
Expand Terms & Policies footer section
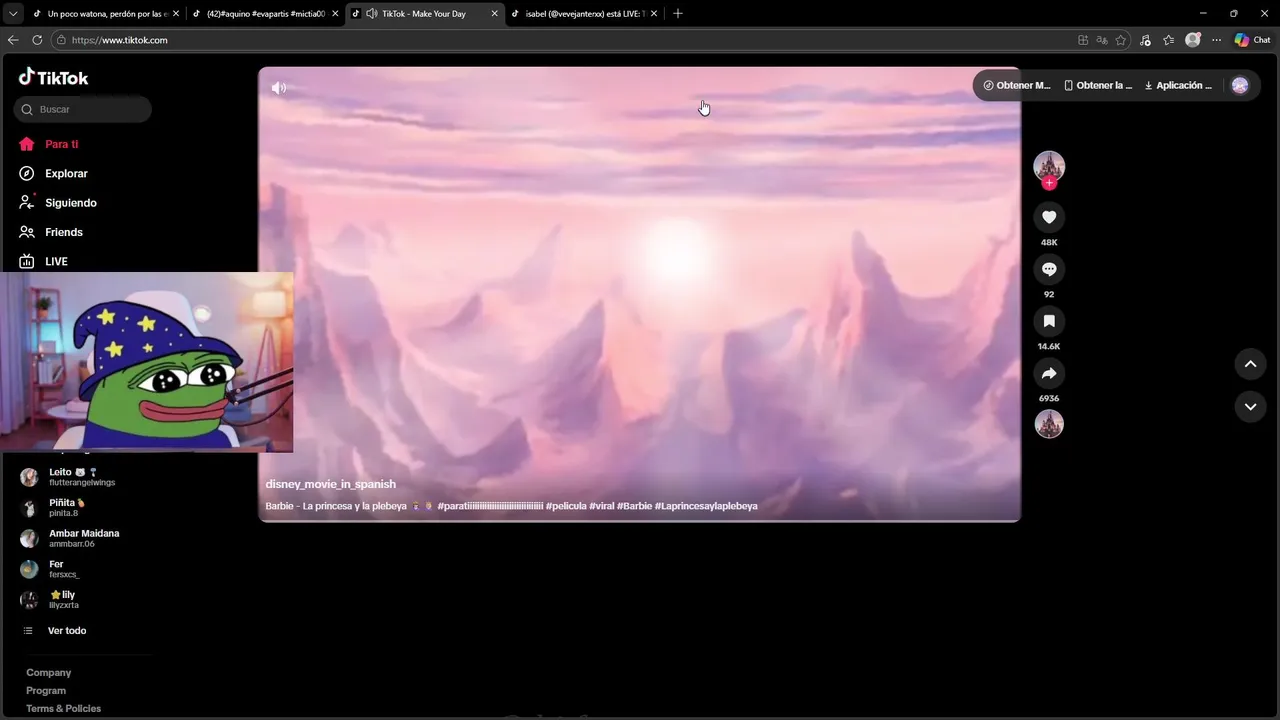pyautogui.click(x=64, y=709)
